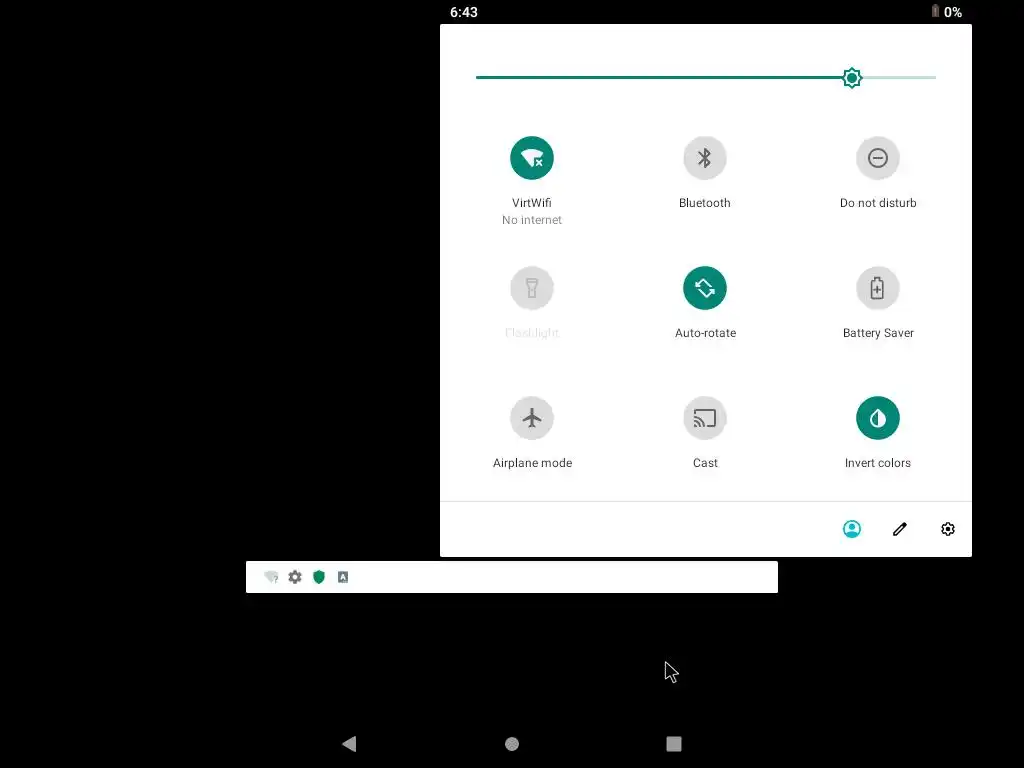Image resolution: width=1024 pixels, height=768 pixels.
Task: Click the battery icon in status bar
Action: [935, 11]
